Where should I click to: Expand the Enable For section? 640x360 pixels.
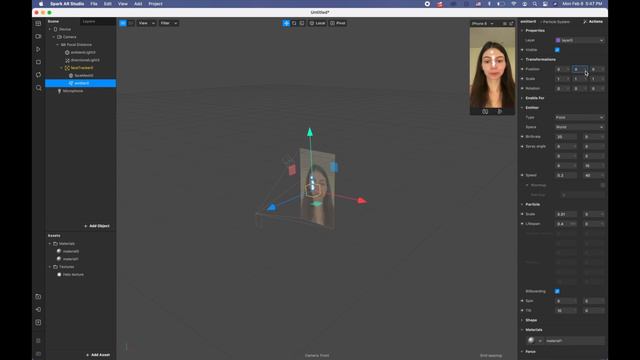tap(522, 98)
